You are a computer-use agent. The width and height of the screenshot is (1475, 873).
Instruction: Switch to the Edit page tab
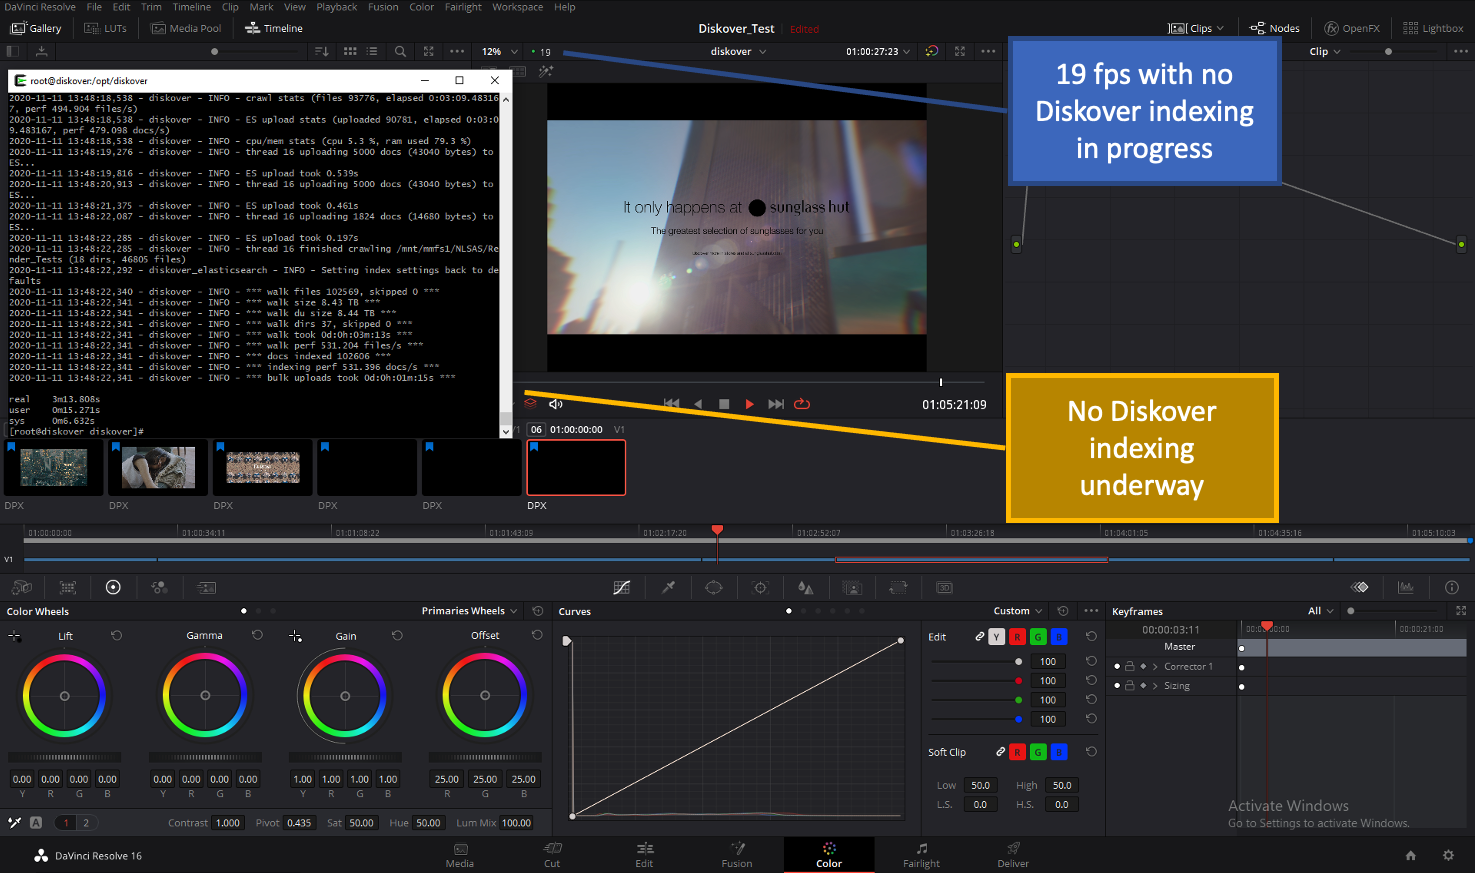(644, 855)
